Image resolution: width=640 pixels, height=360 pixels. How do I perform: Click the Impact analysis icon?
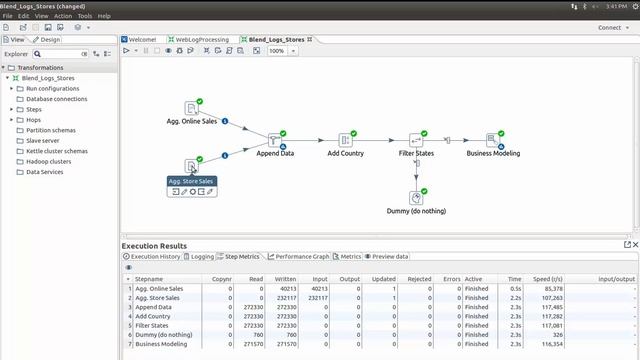click(218, 51)
